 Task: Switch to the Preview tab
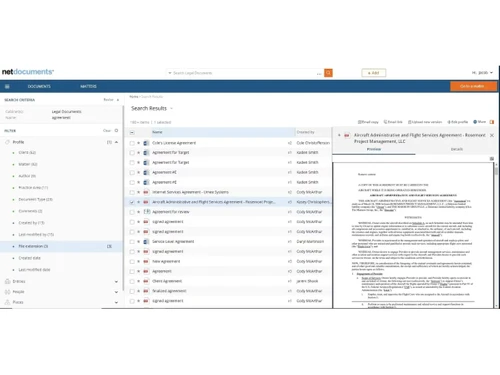374,149
